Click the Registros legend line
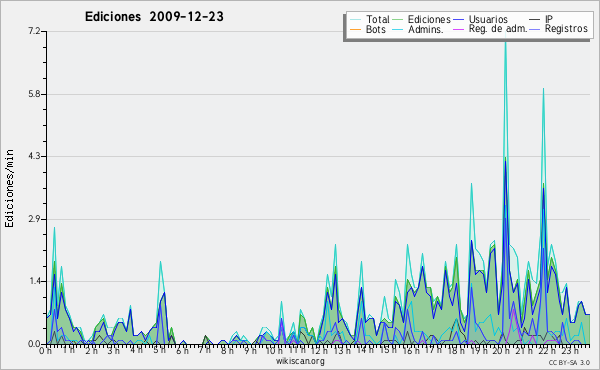Viewport: 600px width, 370px height. (x=535, y=29)
